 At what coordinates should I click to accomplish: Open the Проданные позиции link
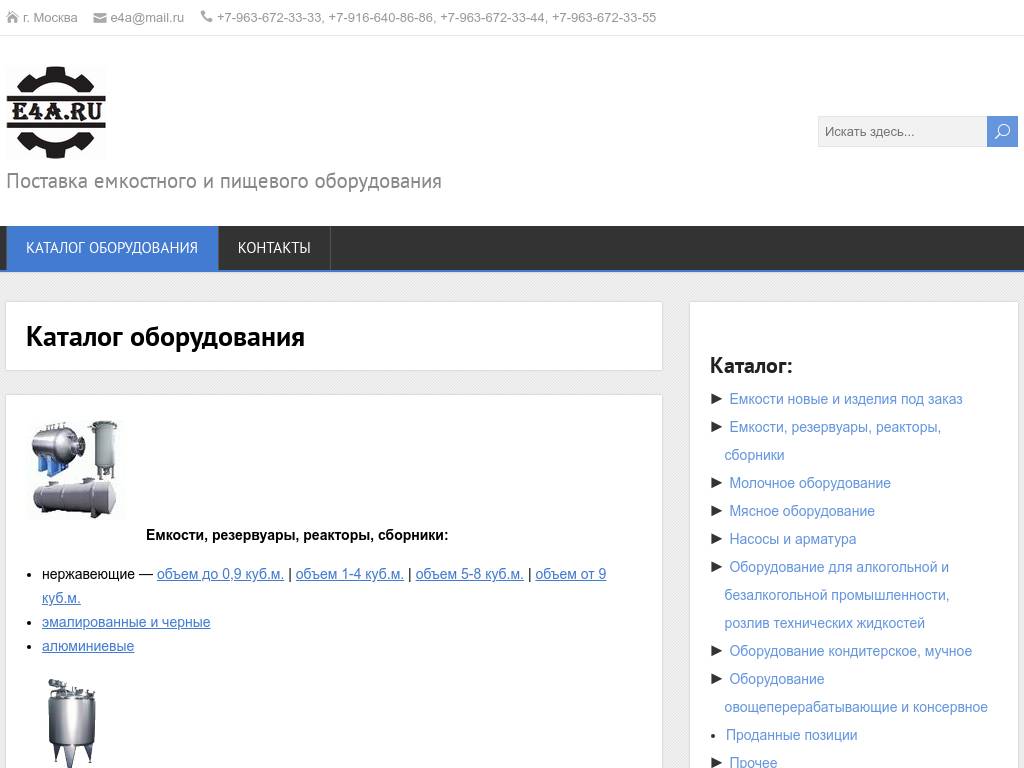(x=791, y=734)
